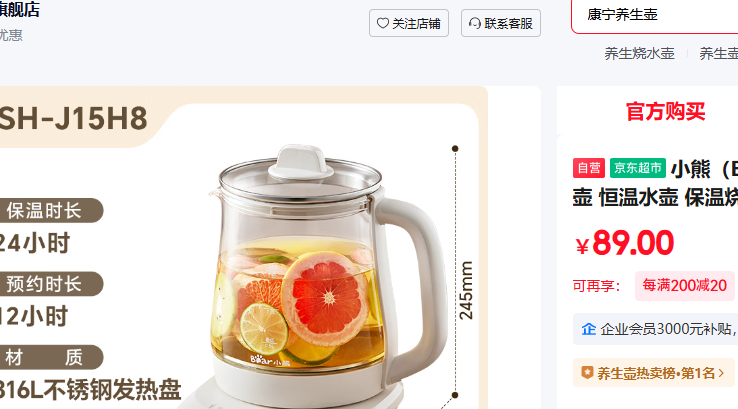Open the 官方购买 tab

(x=665, y=112)
